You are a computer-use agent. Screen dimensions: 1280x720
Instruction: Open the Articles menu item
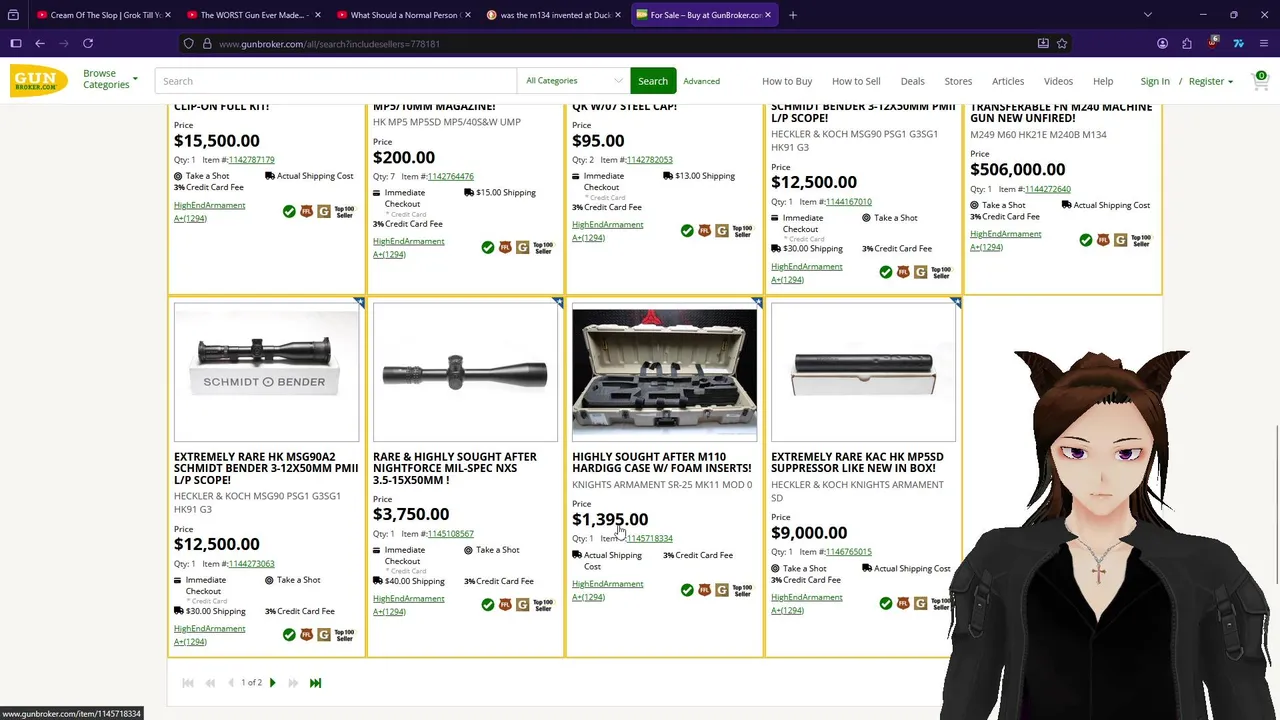coord(1008,81)
